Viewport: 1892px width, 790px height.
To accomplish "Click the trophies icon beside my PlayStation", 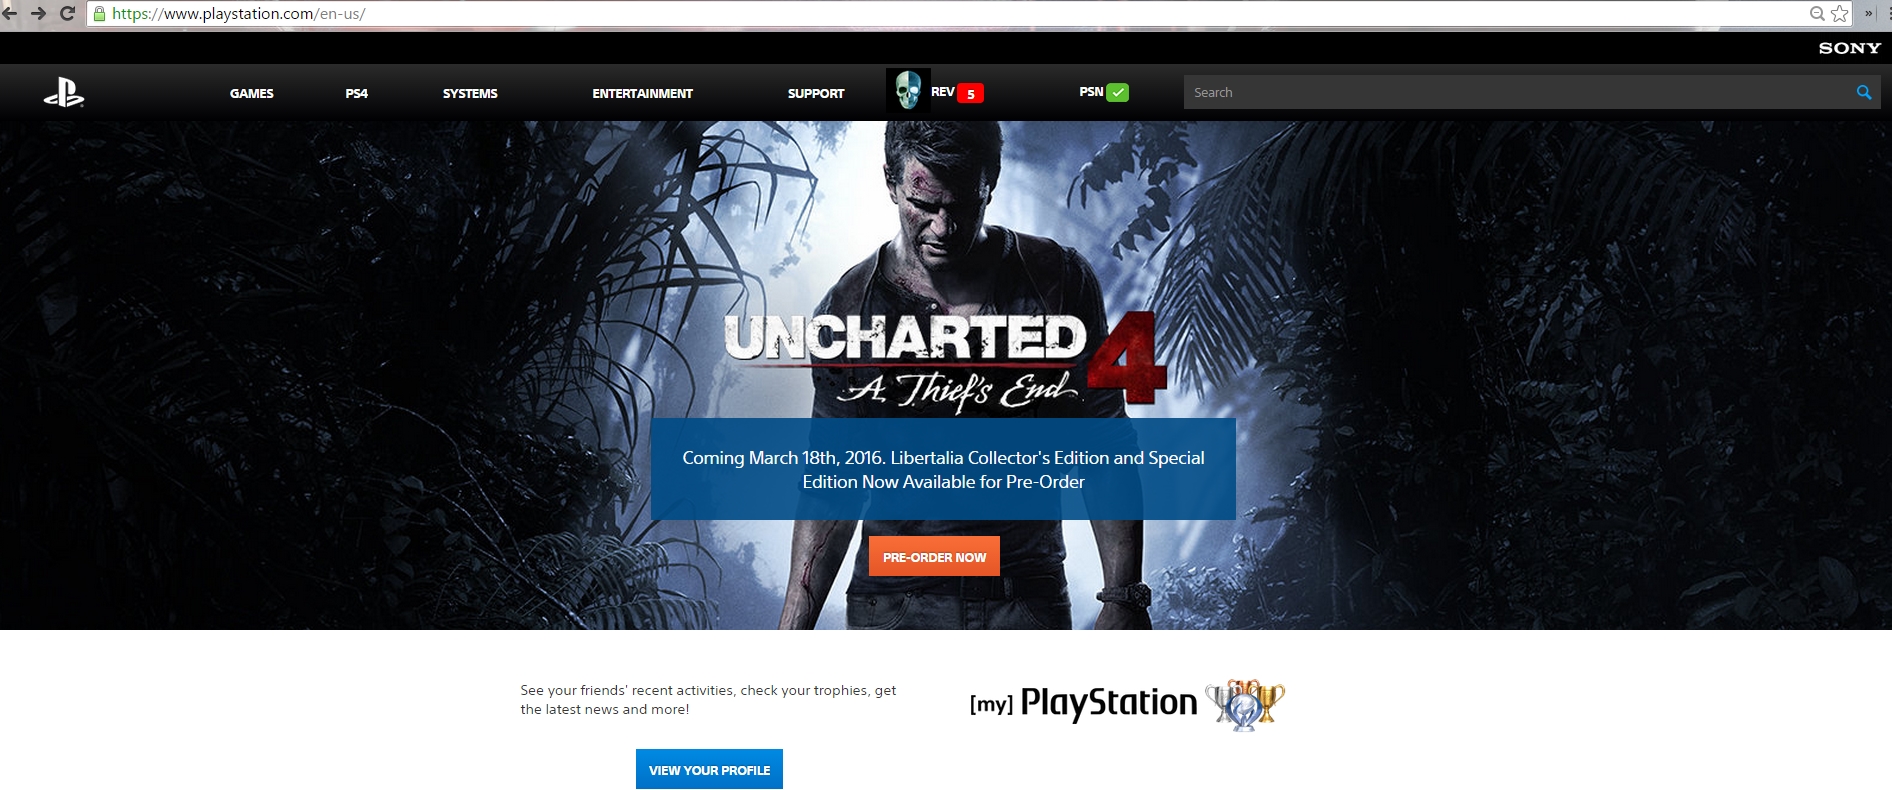I will pos(1244,705).
